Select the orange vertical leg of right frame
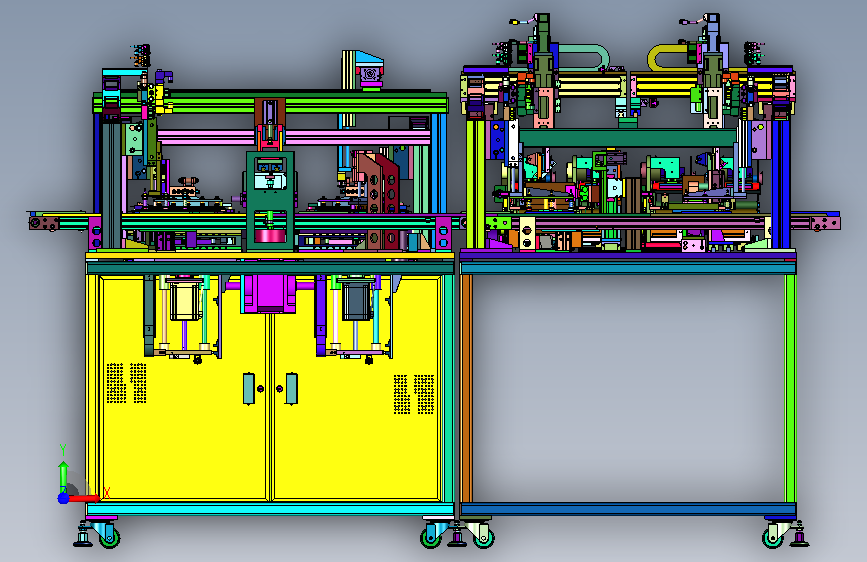 point(467,388)
